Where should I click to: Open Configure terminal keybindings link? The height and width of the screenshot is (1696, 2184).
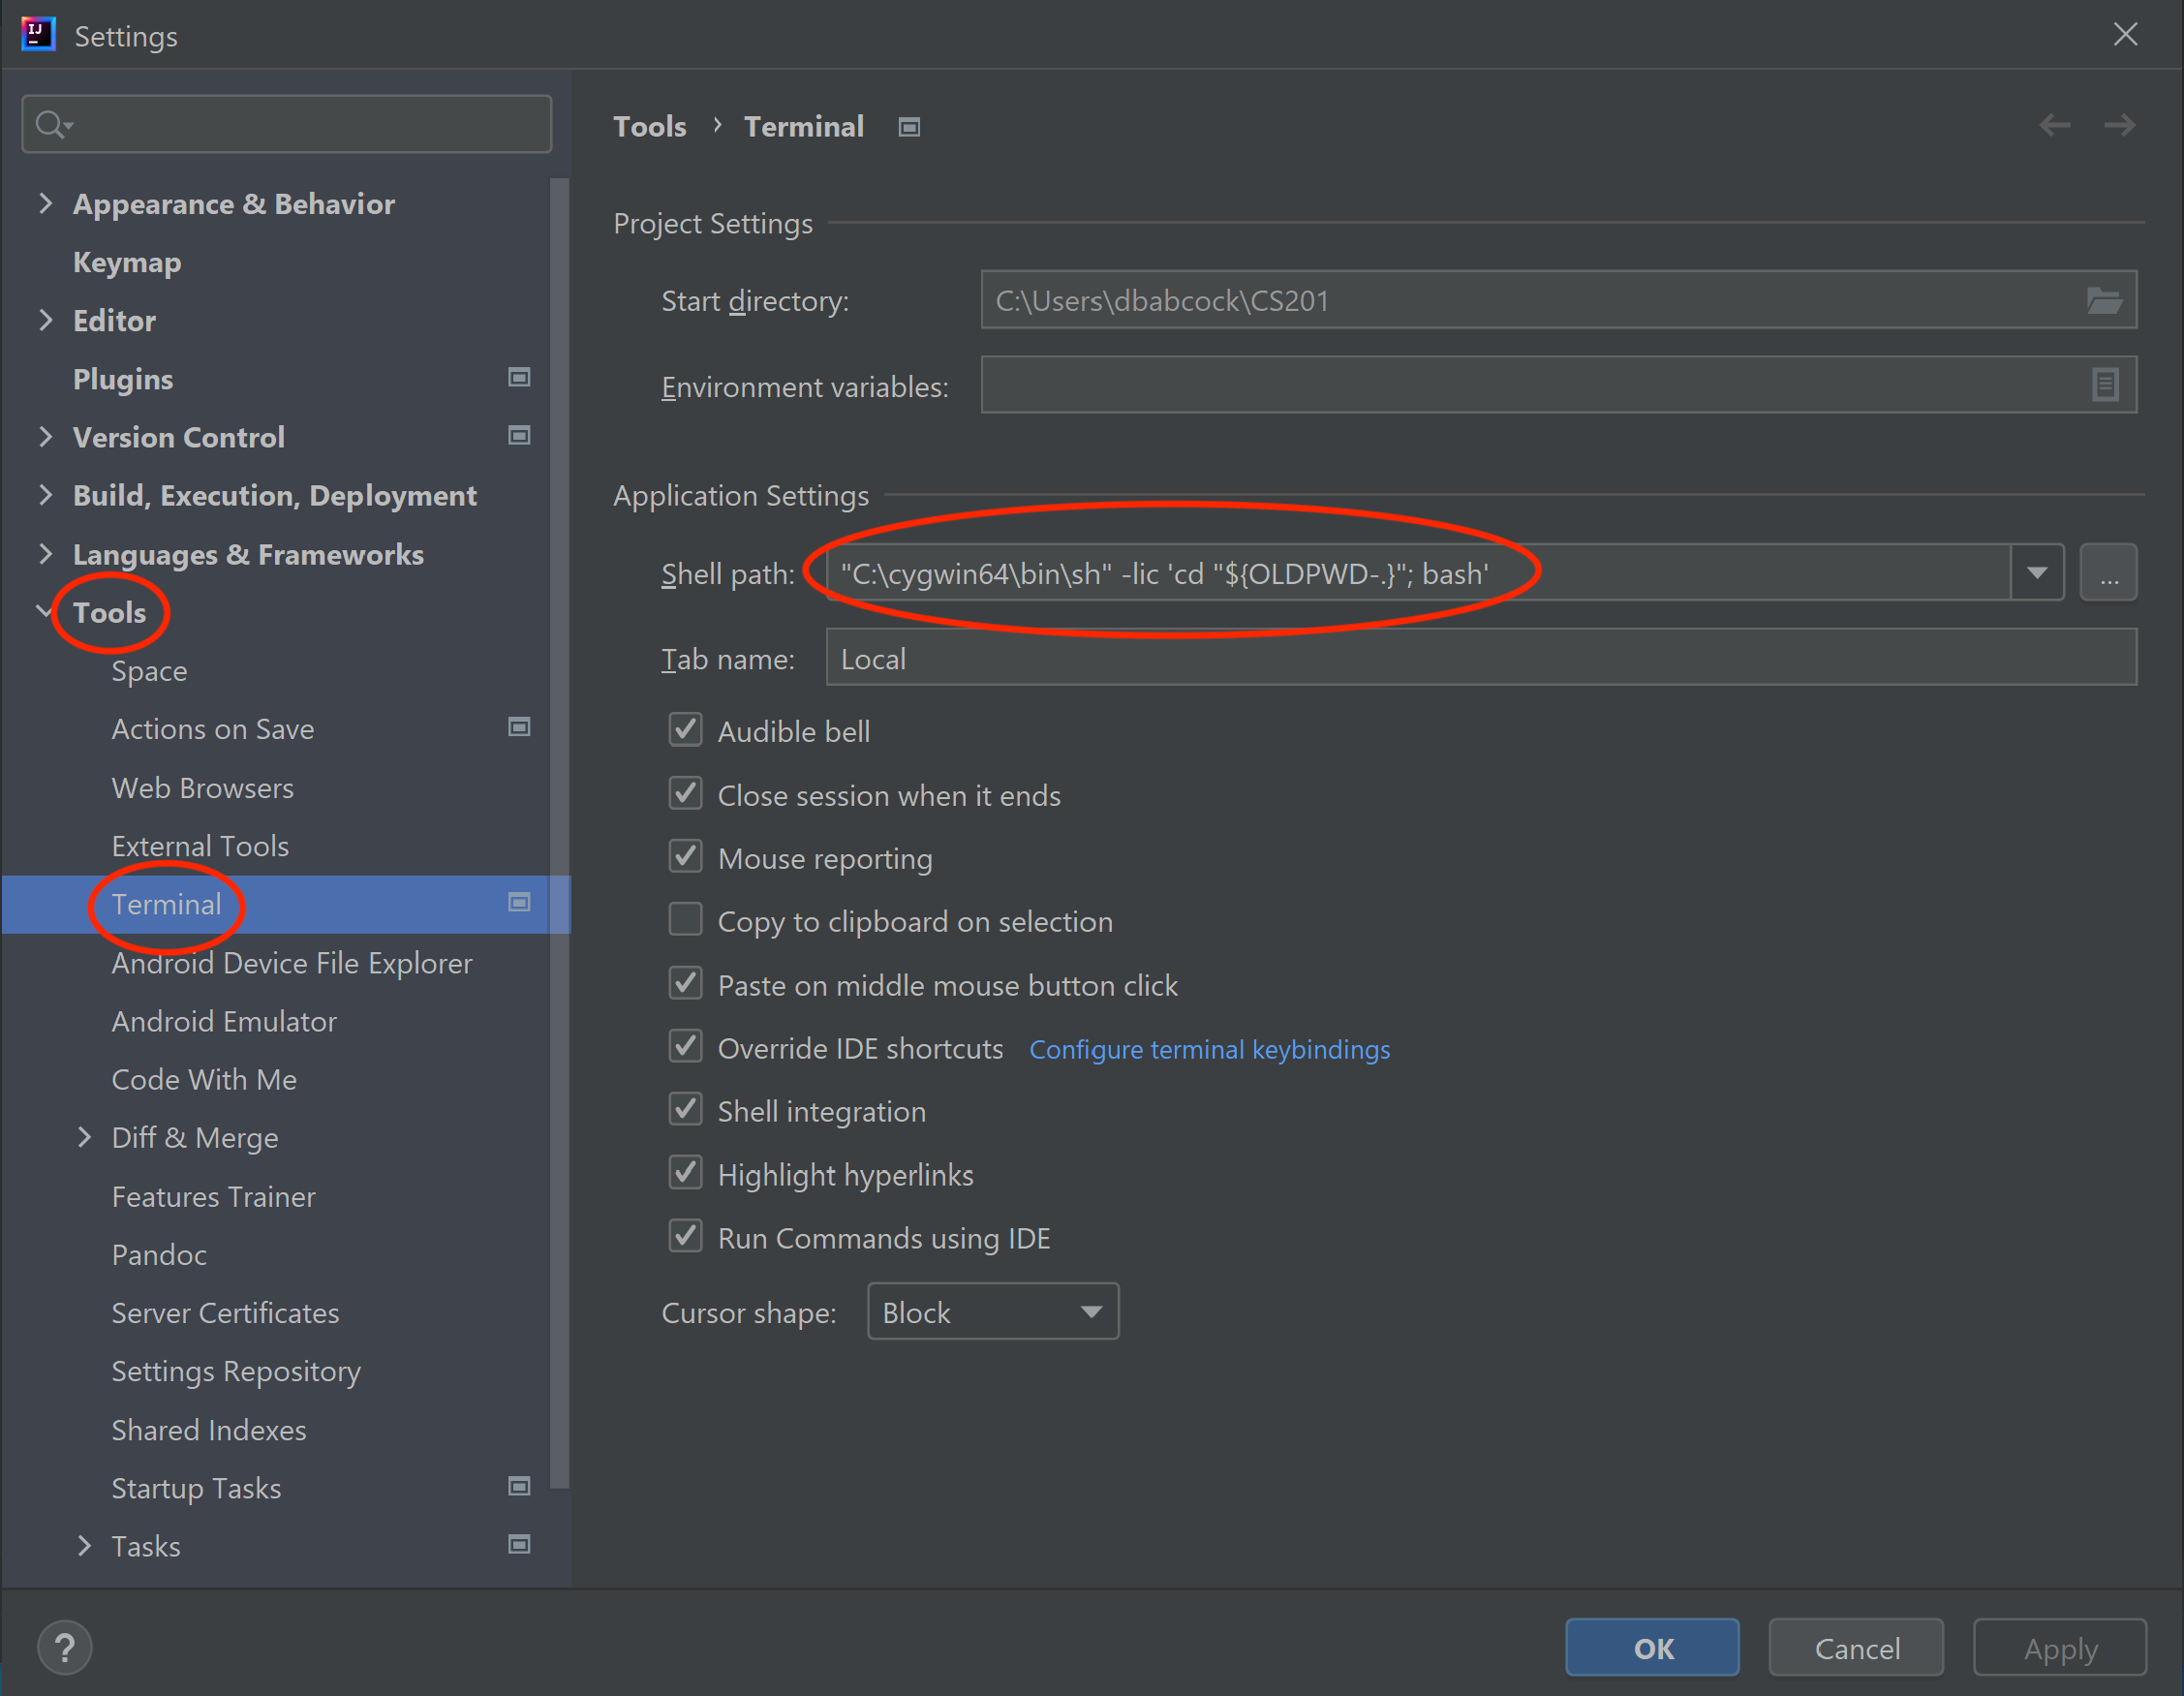[x=1209, y=1049]
